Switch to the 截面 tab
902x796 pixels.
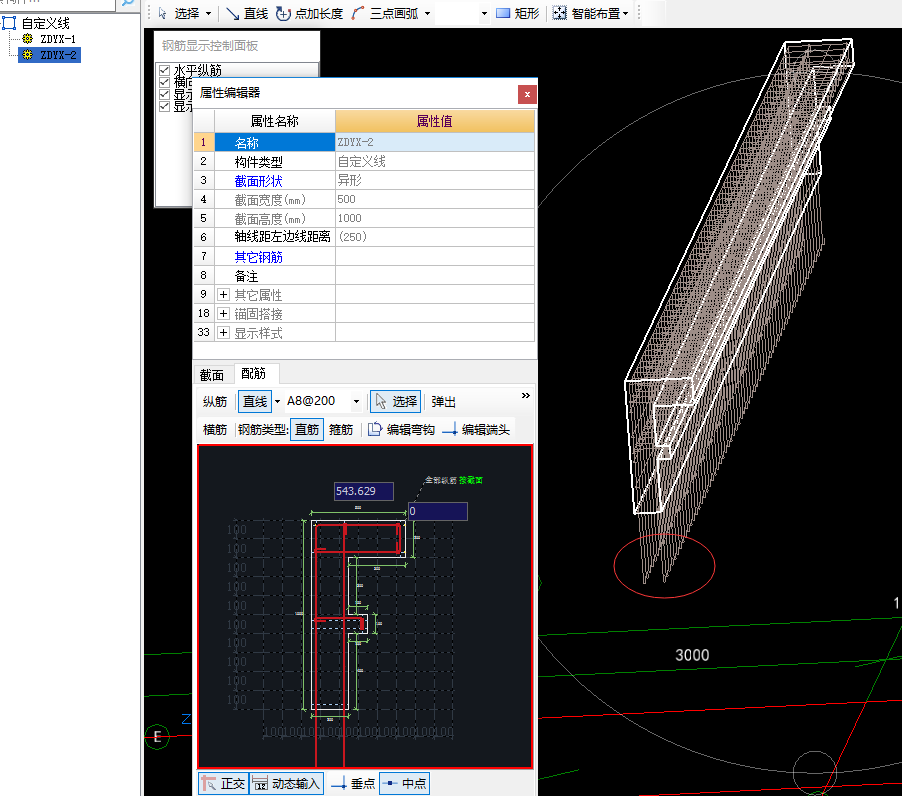212,374
